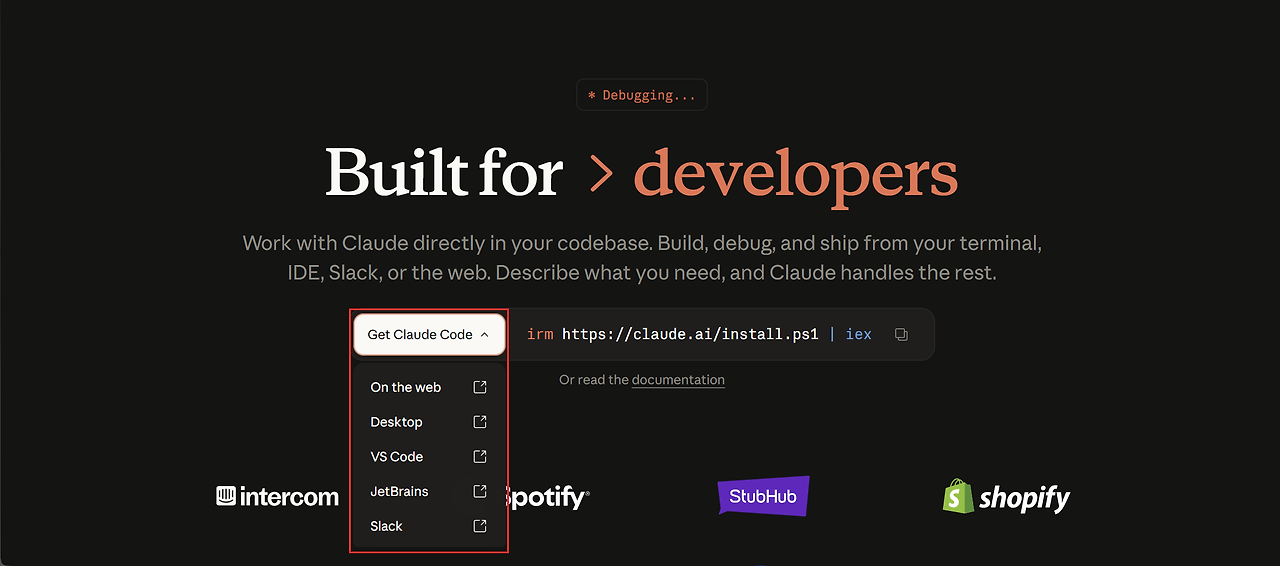Screen dimensions: 1280x566
Task: Select On the web menu option
Action: (429, 387)
